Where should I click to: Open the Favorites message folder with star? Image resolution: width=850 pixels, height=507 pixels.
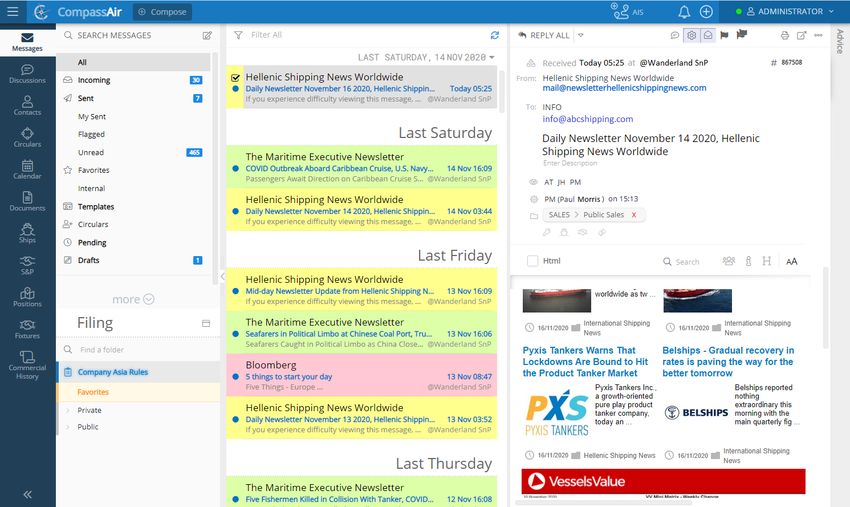pos(133,170)
